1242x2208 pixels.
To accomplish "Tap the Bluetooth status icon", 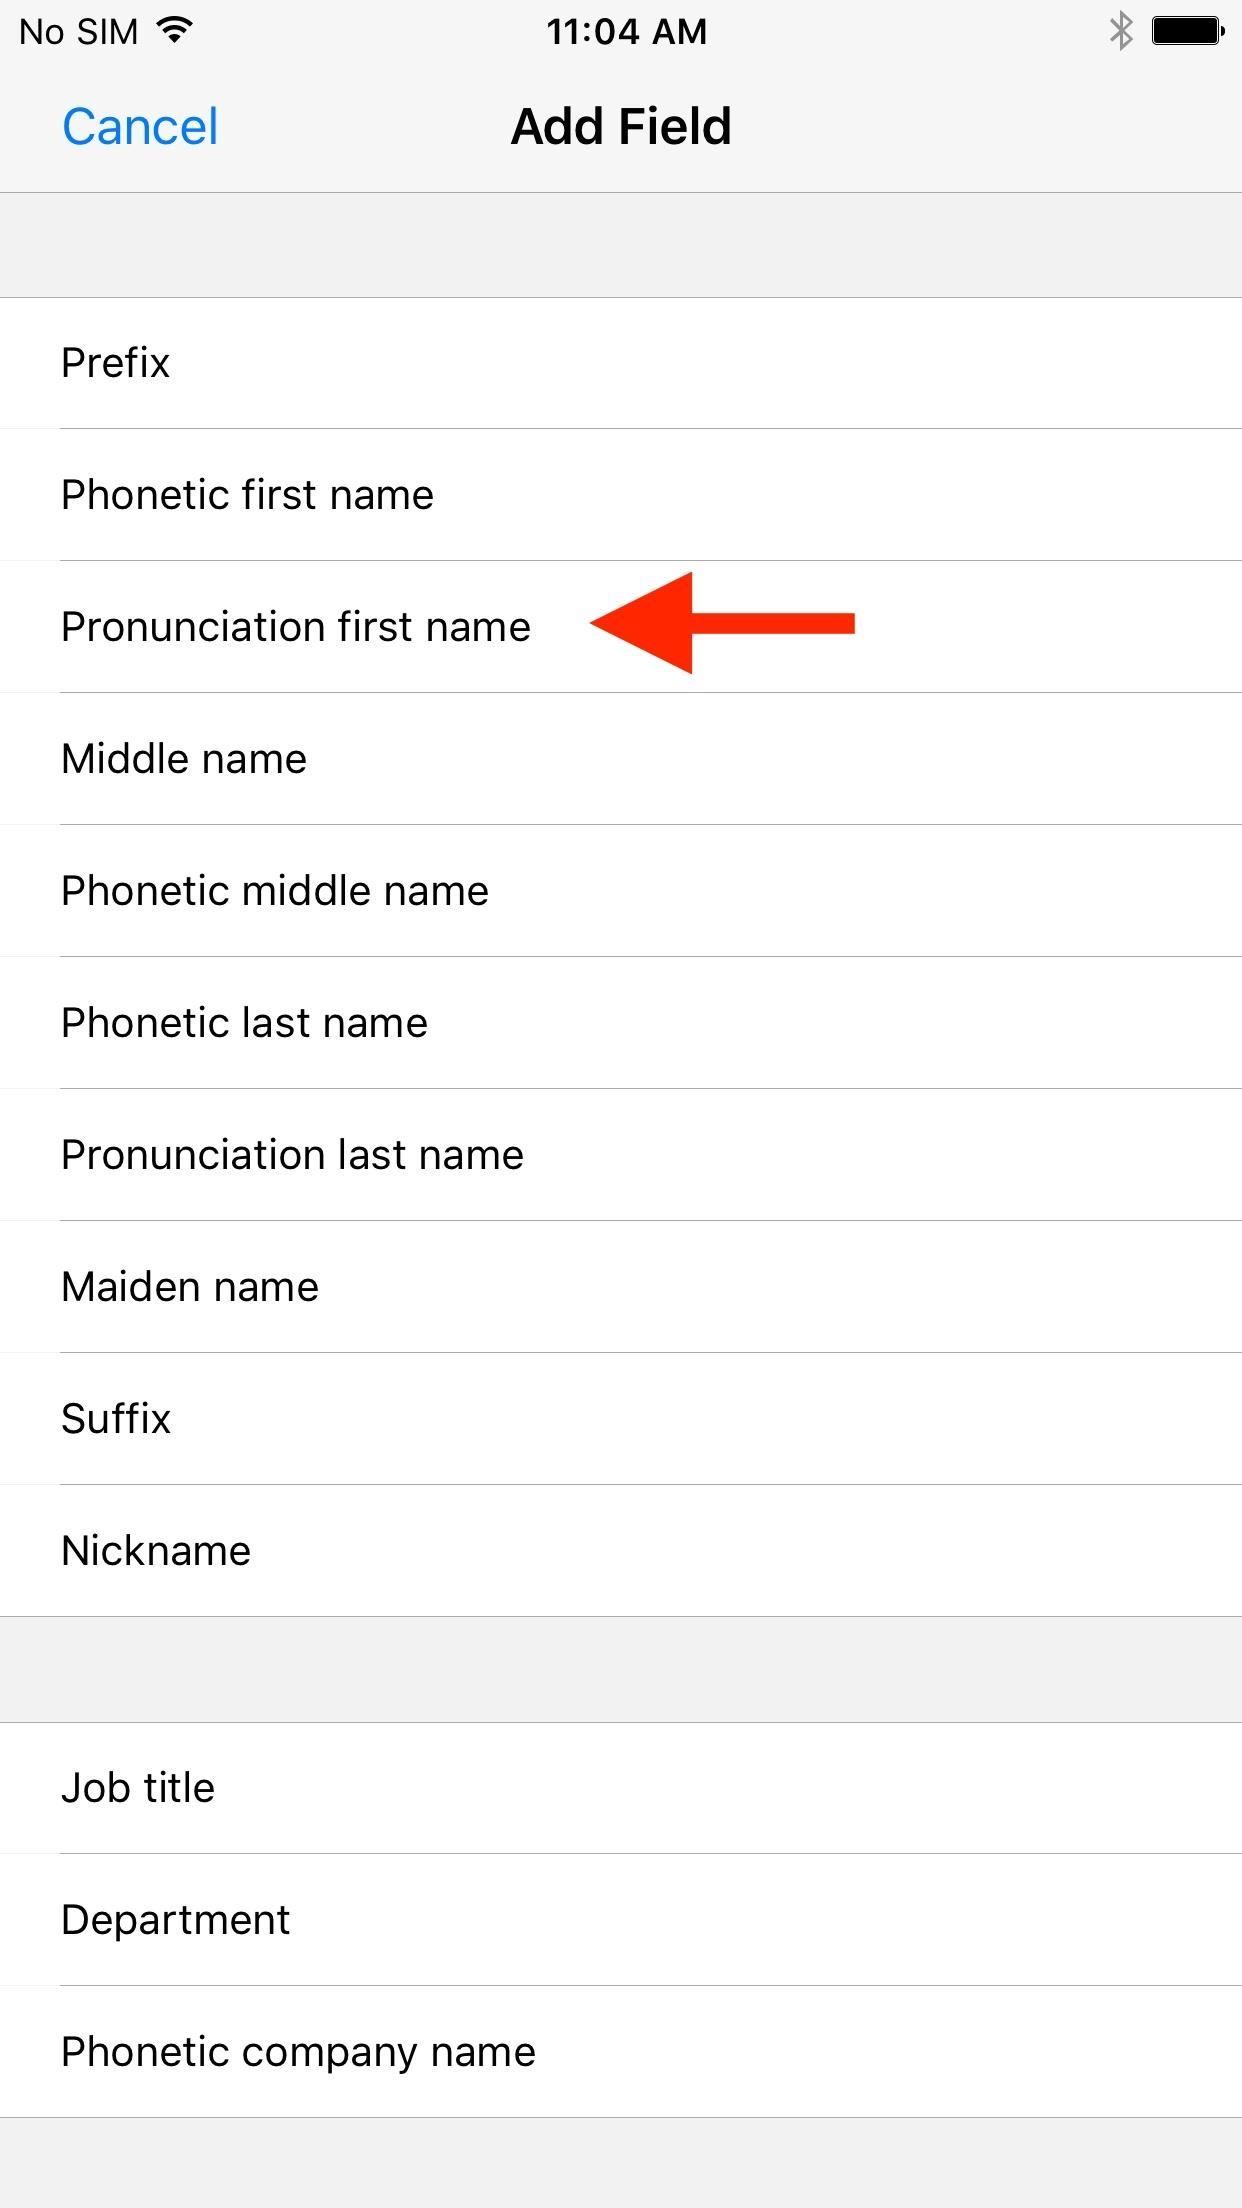I will 1120,31.
